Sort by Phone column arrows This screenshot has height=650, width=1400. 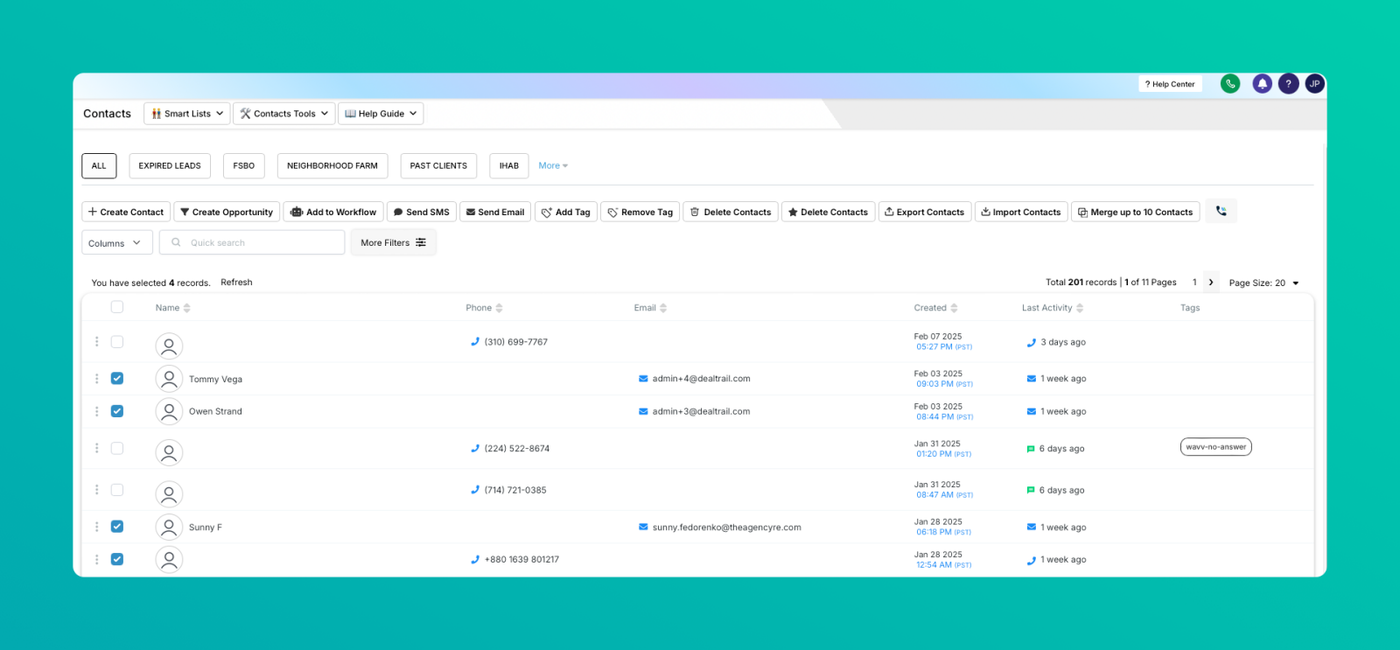tap(499, 308)
